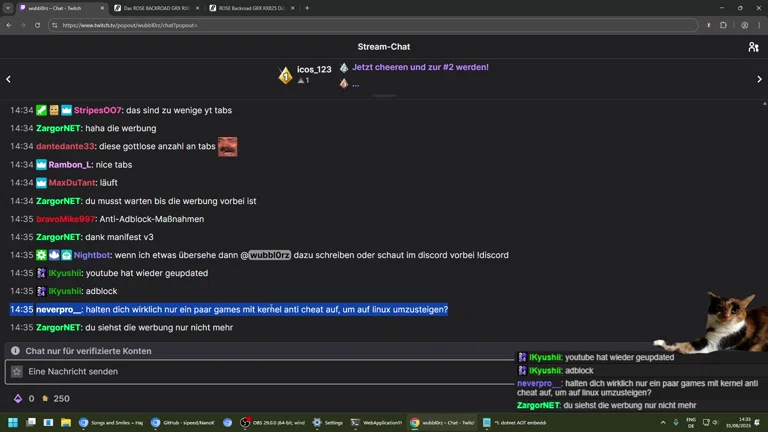Open a new browser tab
The height and width of the screenshot is (432, 768).
click(x=307, y=8)
